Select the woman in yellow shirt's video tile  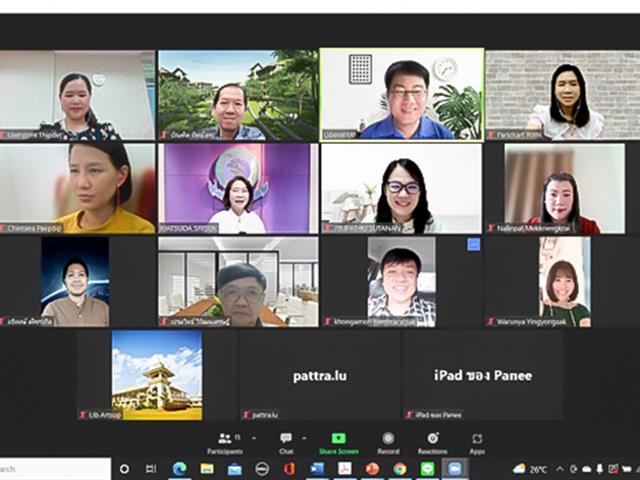pos(78,189)
